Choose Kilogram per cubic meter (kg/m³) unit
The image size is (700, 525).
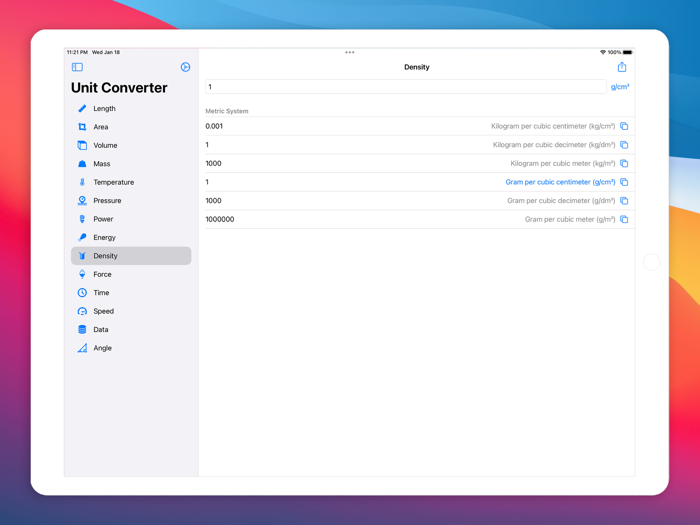[x=562, y=163]
